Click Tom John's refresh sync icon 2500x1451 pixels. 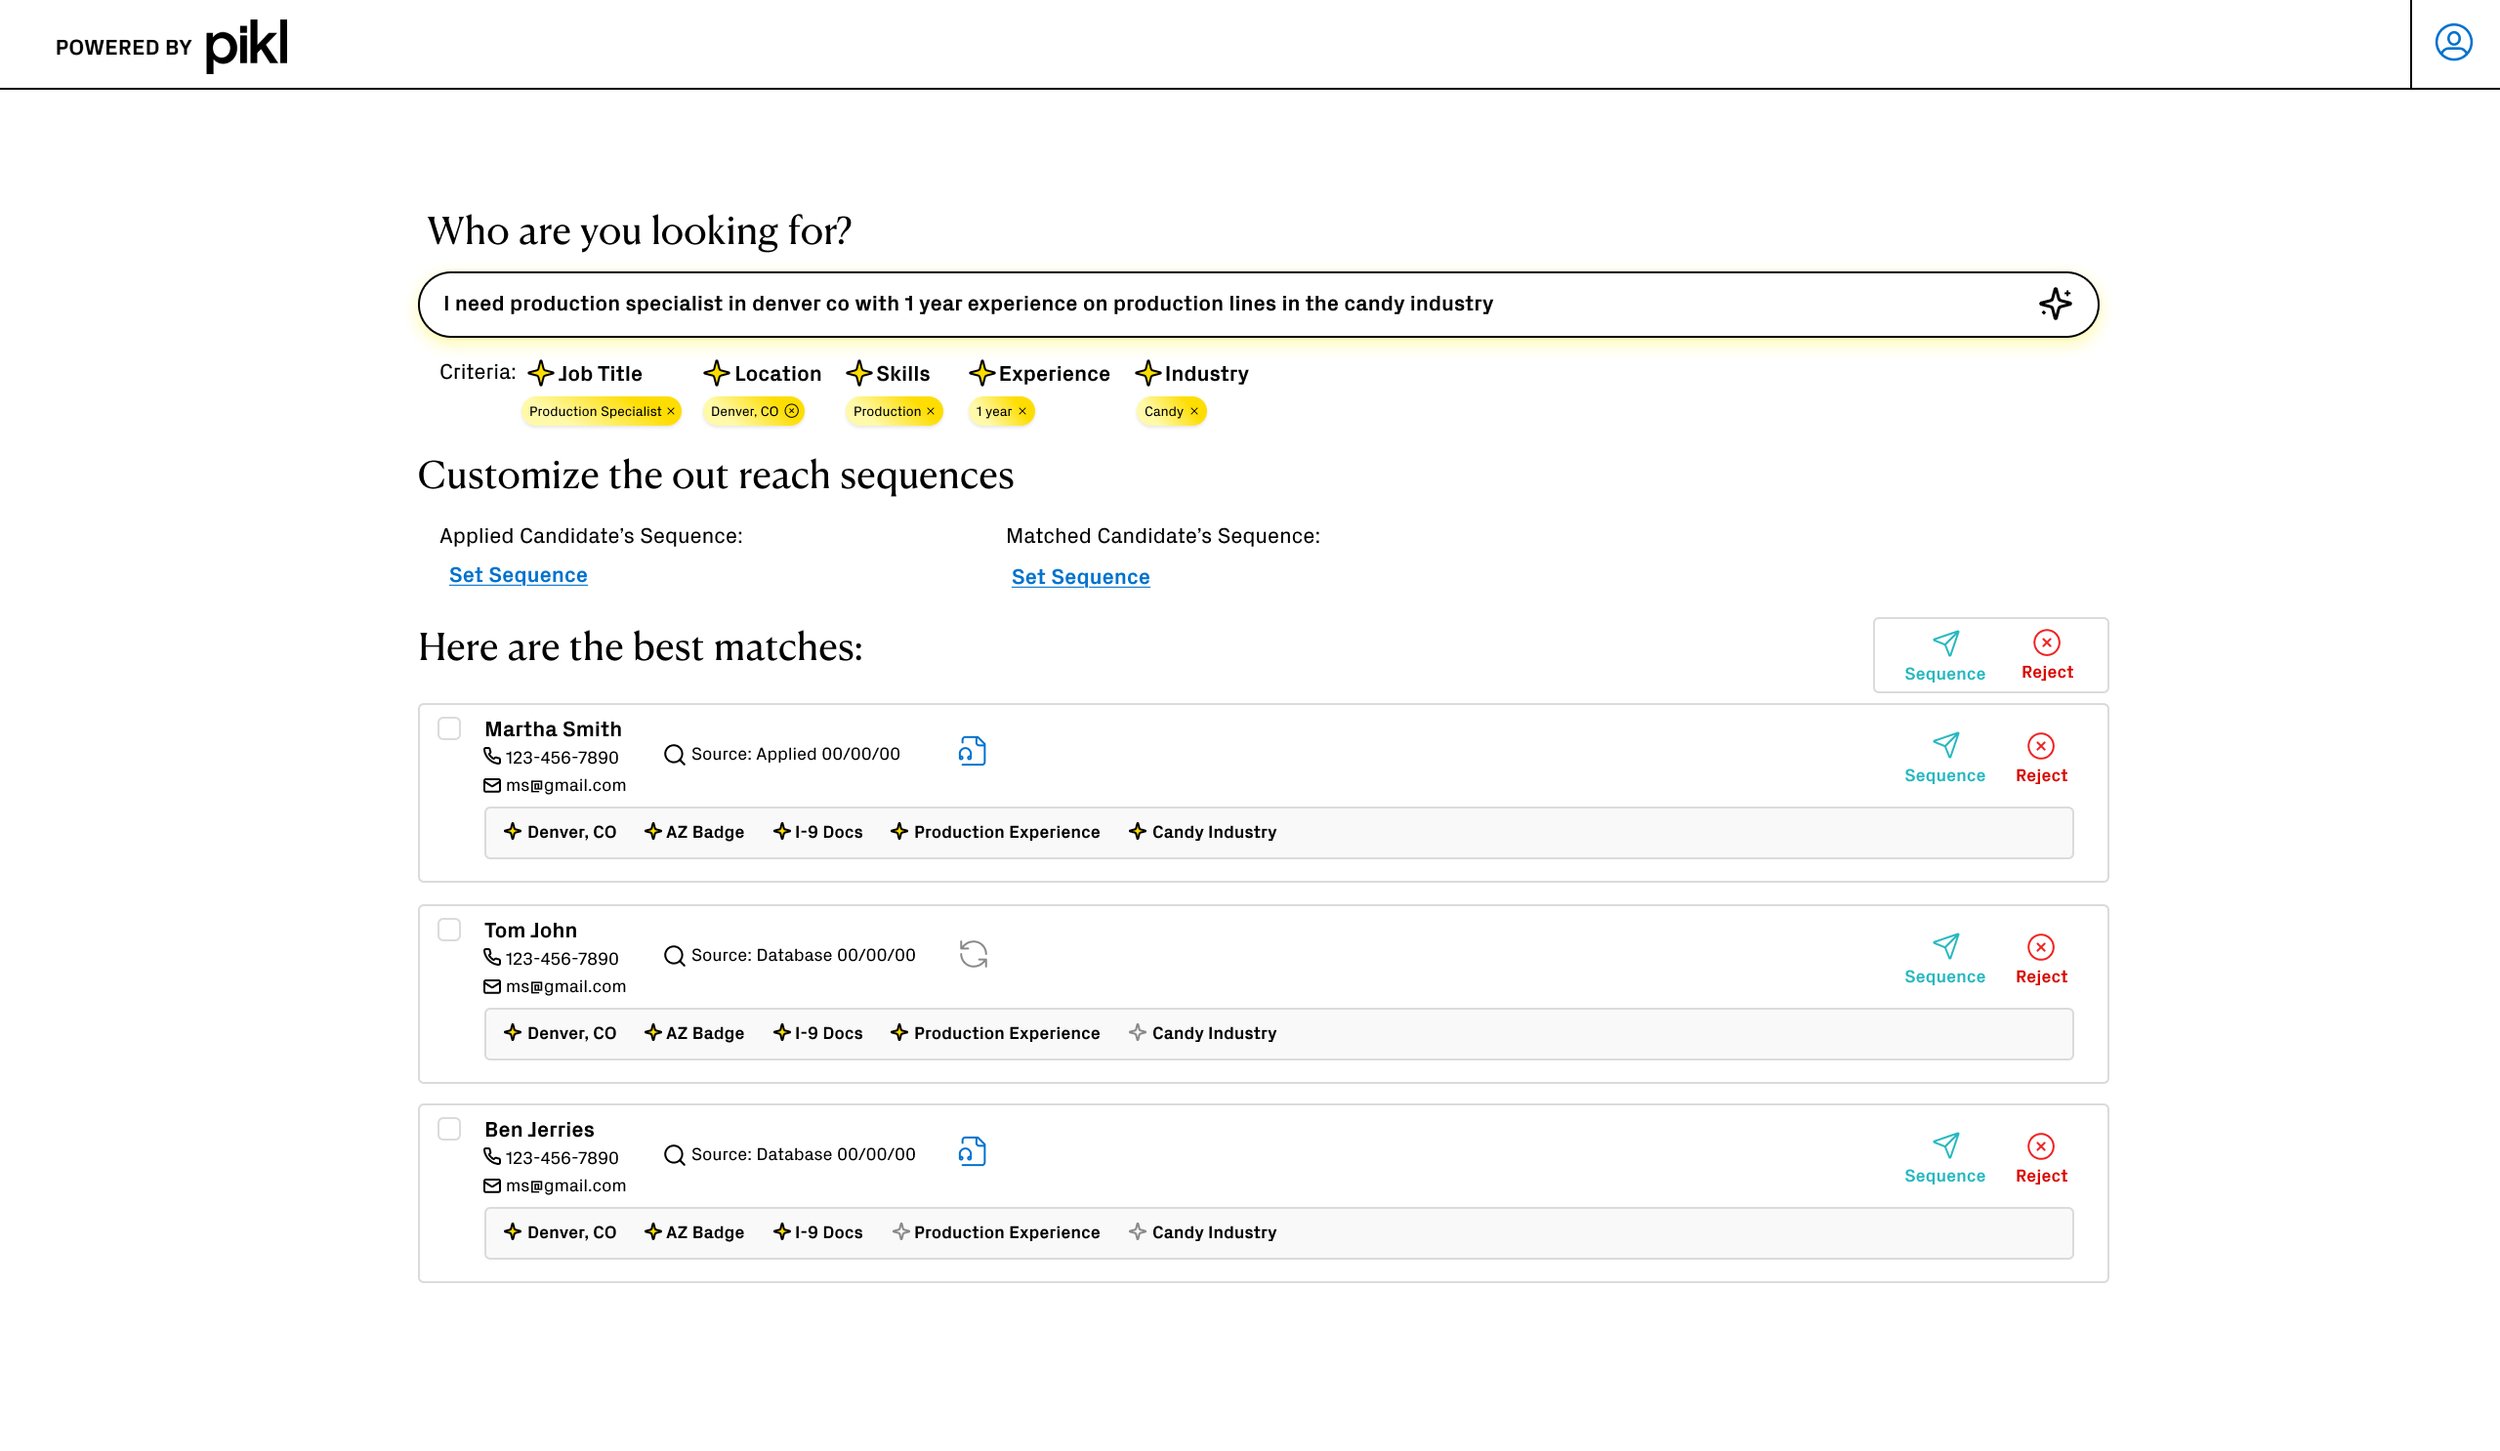click(973, 954)
